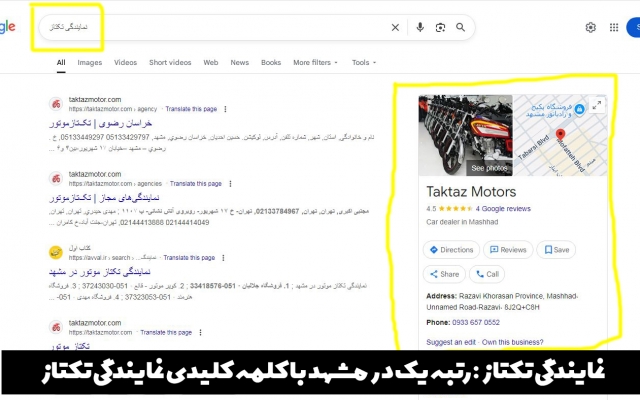Save Taktaz Motors place

[556, 250]
